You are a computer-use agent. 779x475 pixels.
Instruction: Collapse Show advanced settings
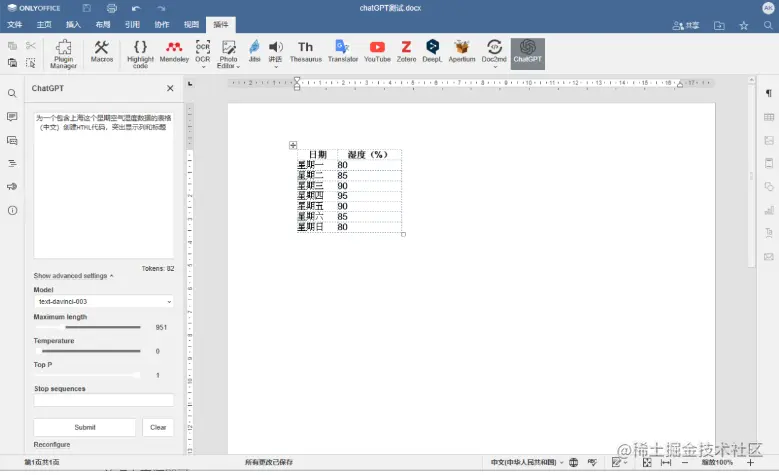point(73,276)
